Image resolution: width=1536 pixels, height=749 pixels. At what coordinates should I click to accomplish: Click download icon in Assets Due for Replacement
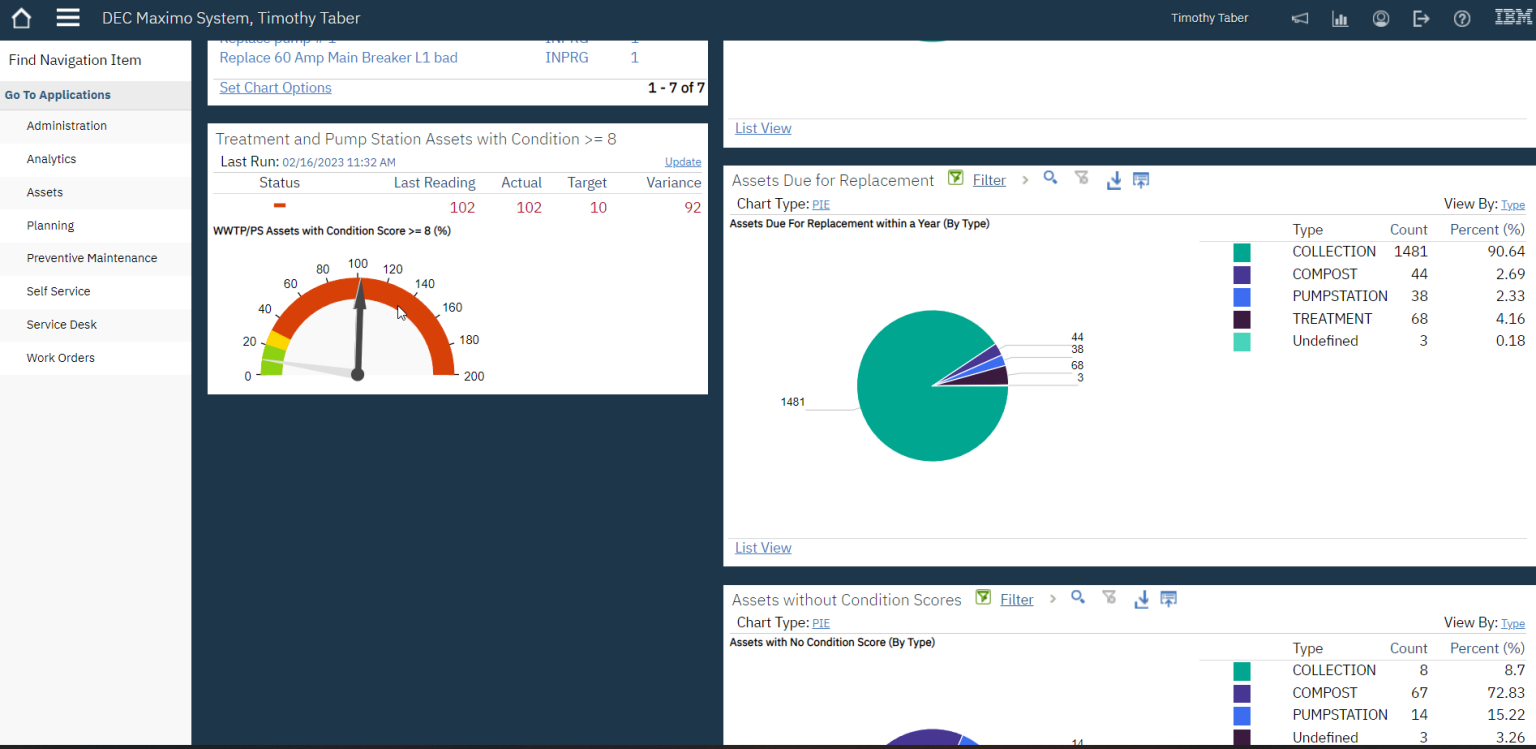(x=1114, y=180)
